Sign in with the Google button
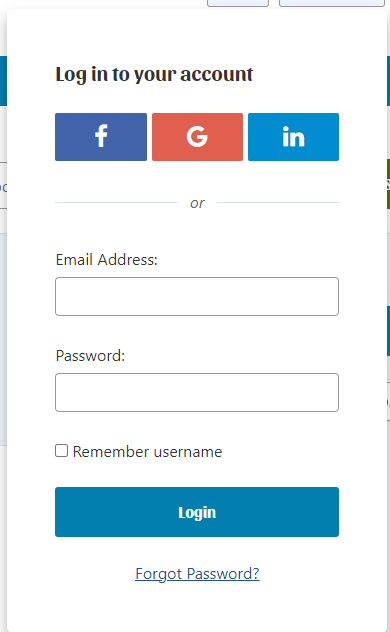 197,137
